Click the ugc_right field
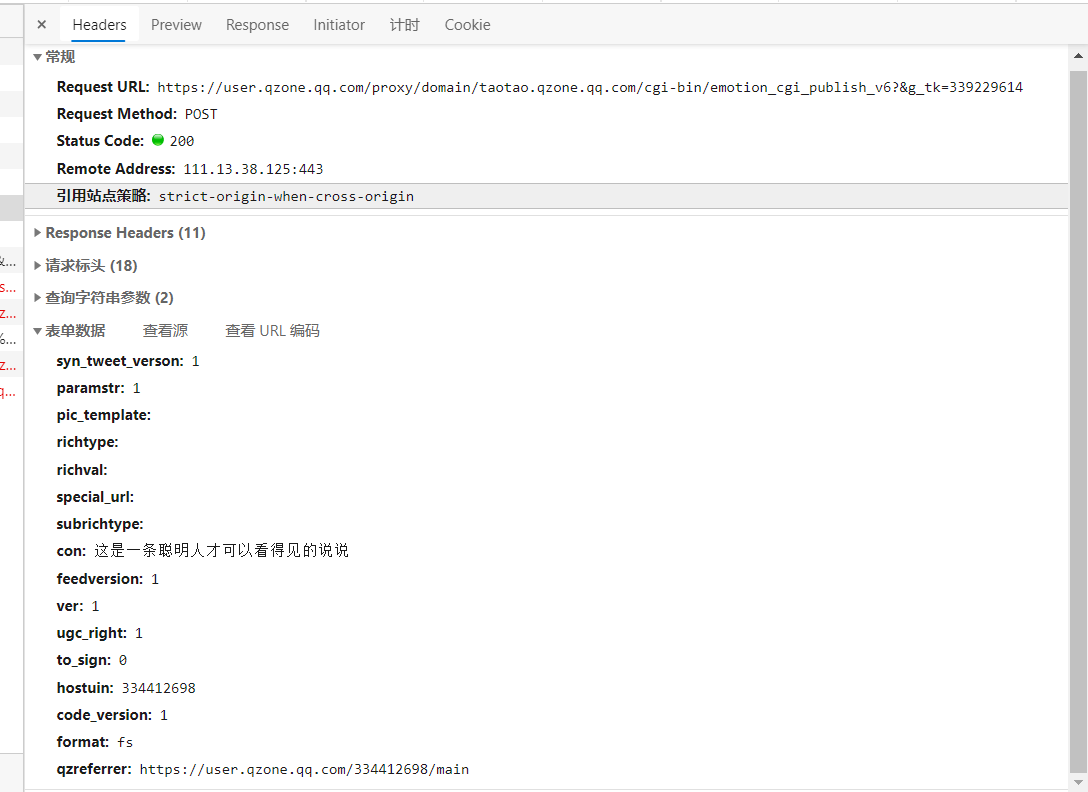Screen dimensions: 1088x792 99,633
